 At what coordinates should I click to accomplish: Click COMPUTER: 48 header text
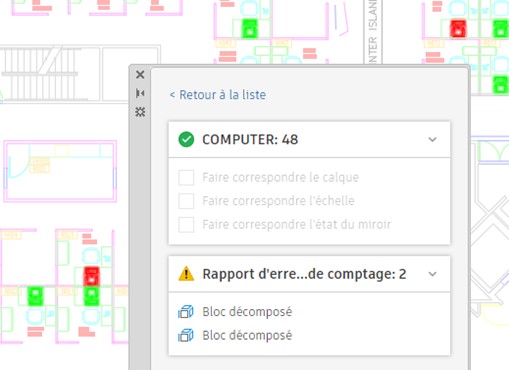[x=250, y=139]
